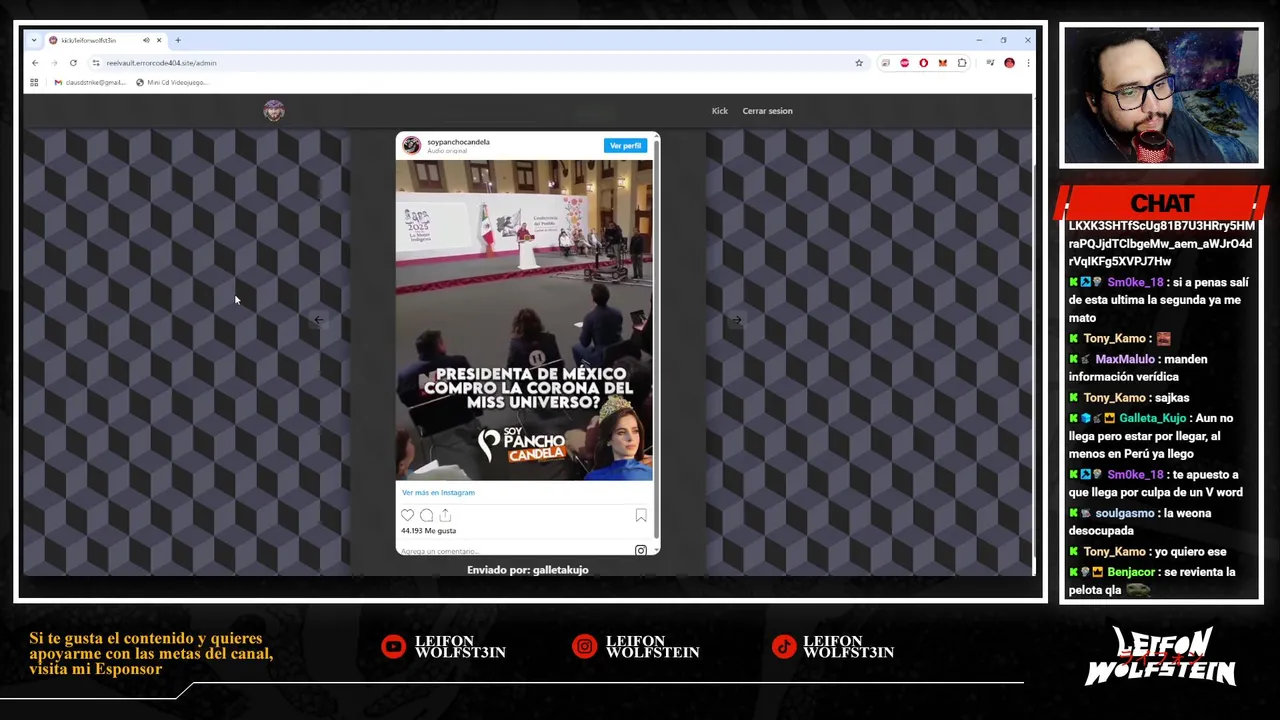This screenshot has height=720, width=1280.
Task: Click the 44.193 Me gusta count
Action: 428,531
